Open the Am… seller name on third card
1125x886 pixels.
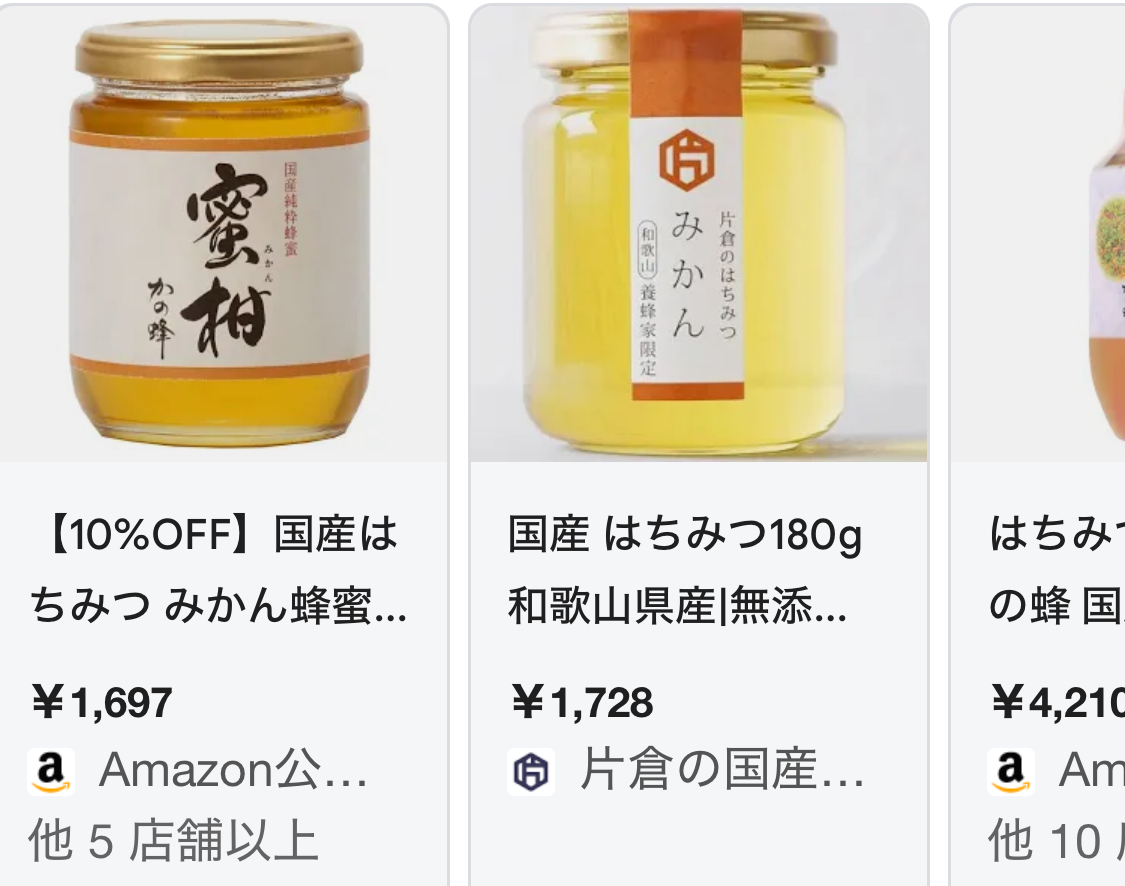1091,770
